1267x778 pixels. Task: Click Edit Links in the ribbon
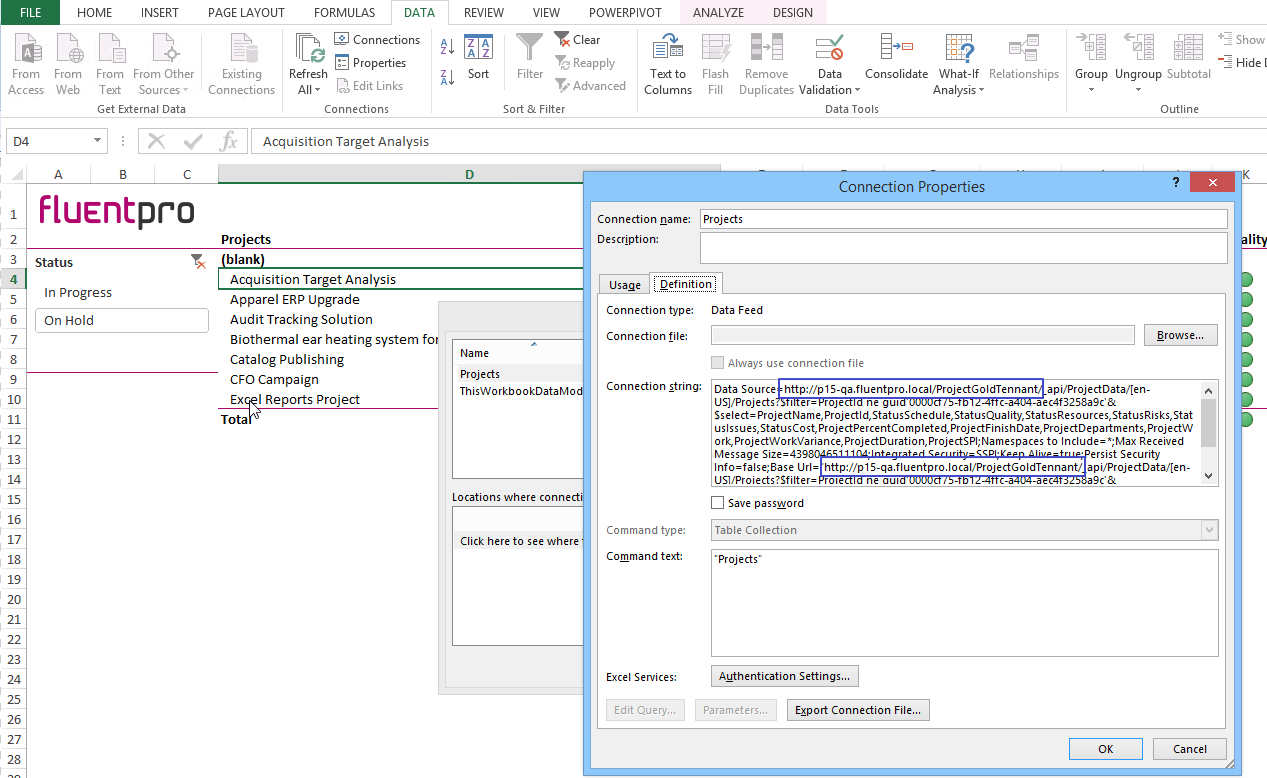(369, 86)
